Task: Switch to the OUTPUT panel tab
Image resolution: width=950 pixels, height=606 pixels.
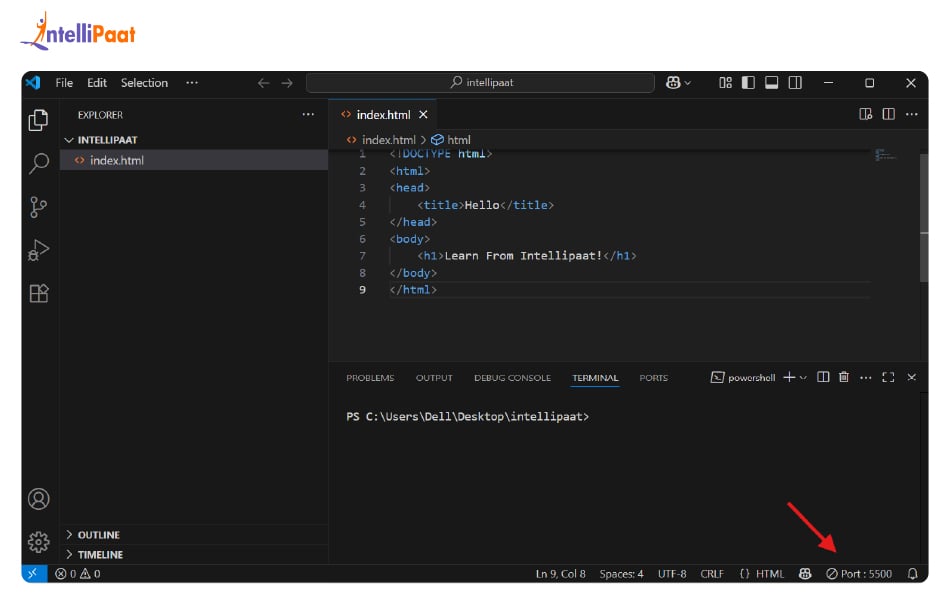Action: 434,378
